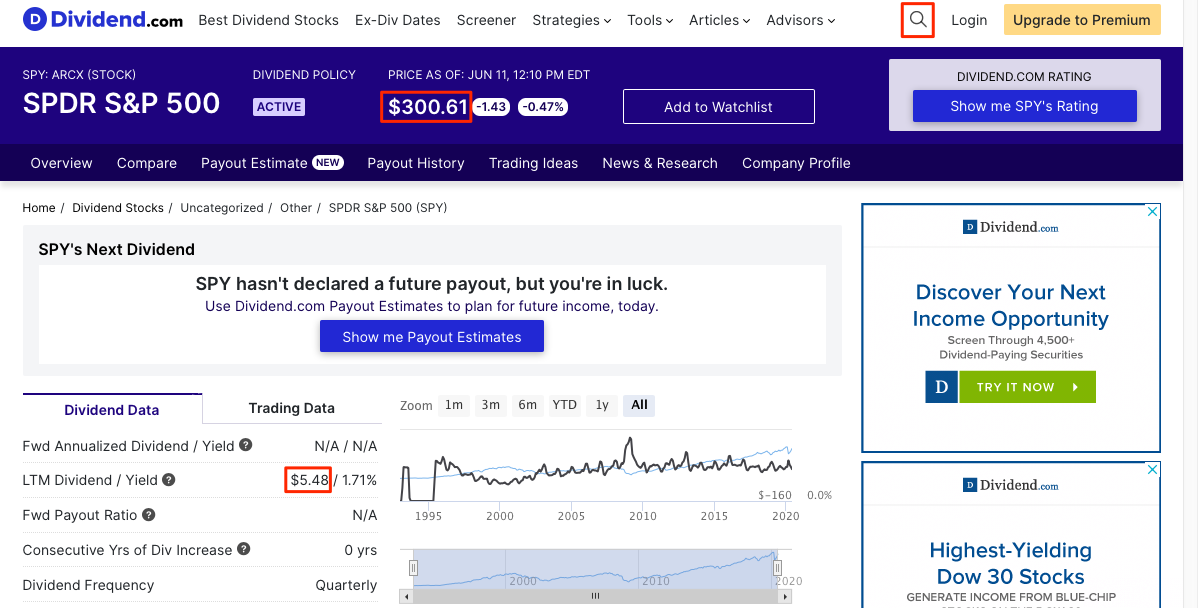1198x608 pixels.
Task: Set chart zoom to 3m
Action: coord(491,405)
